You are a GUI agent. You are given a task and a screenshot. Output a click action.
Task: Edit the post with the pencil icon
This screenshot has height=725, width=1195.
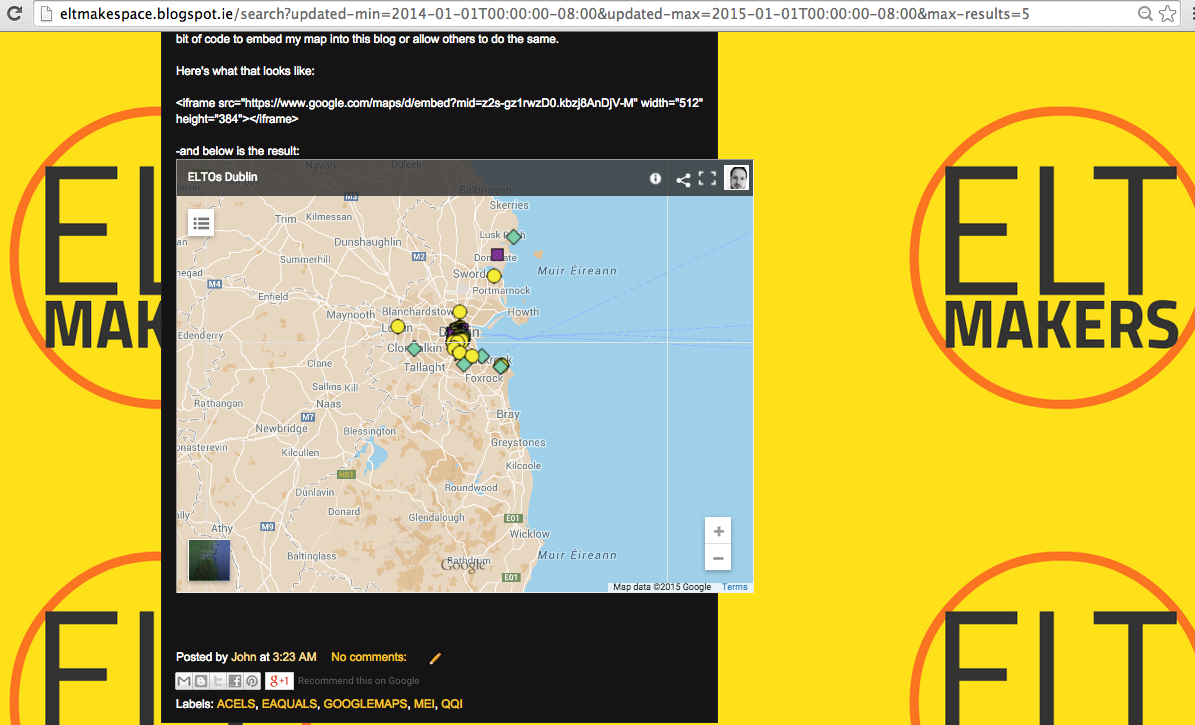435,658
